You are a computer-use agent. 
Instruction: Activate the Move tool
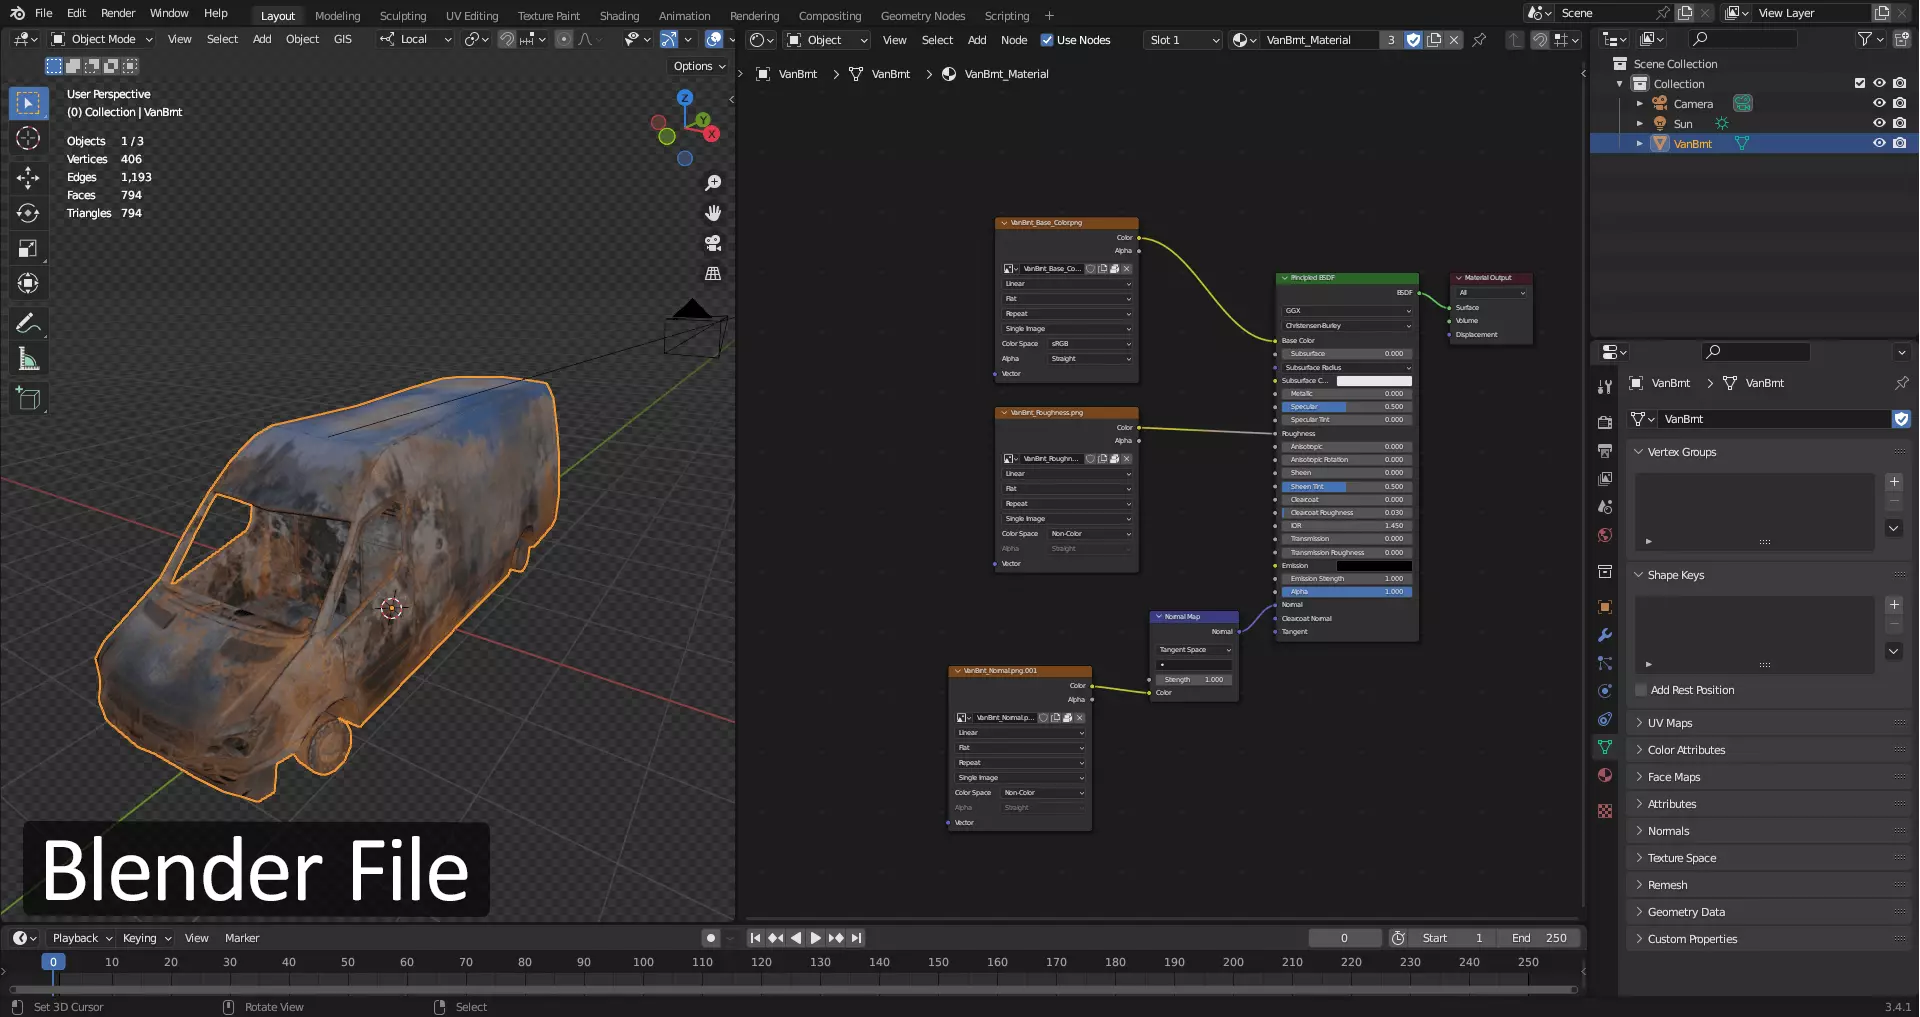pyautogui.click(x=28, y=178)
